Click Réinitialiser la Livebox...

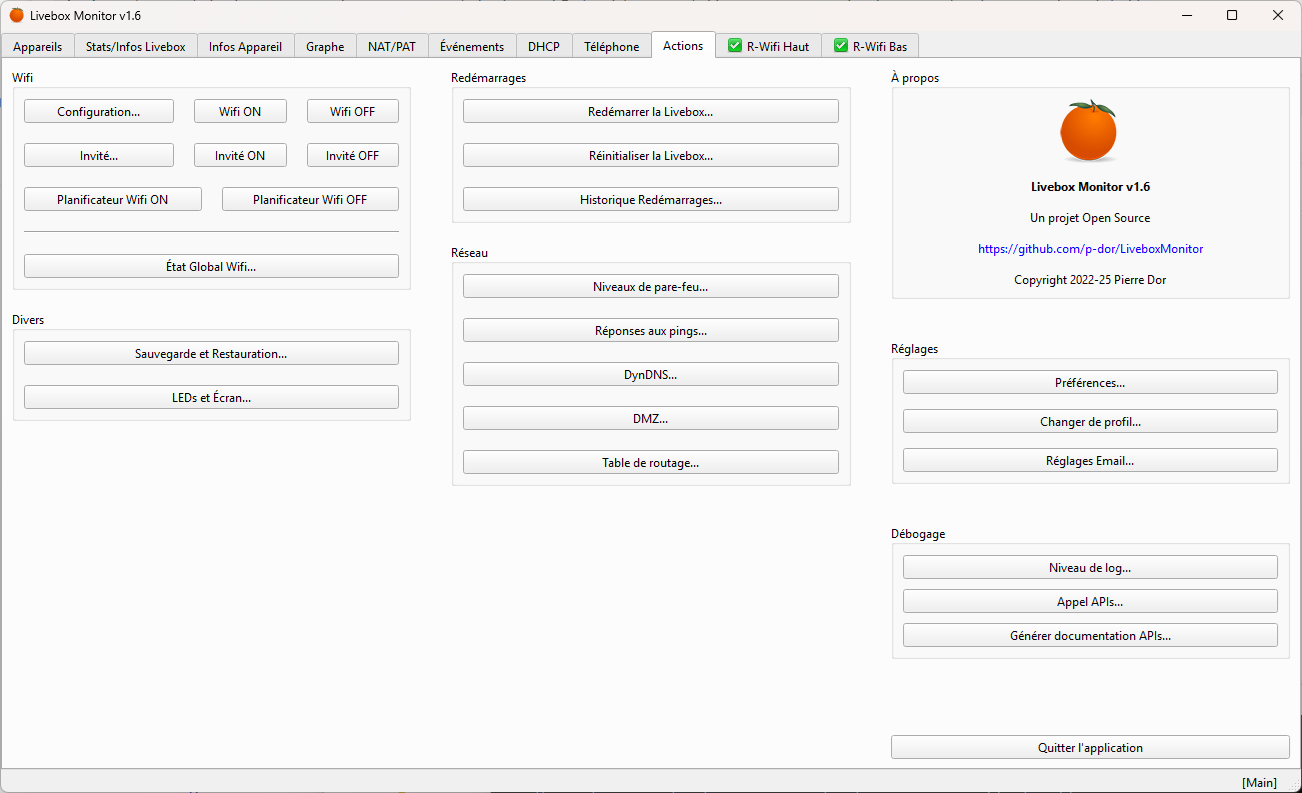(x=651, y=155)
